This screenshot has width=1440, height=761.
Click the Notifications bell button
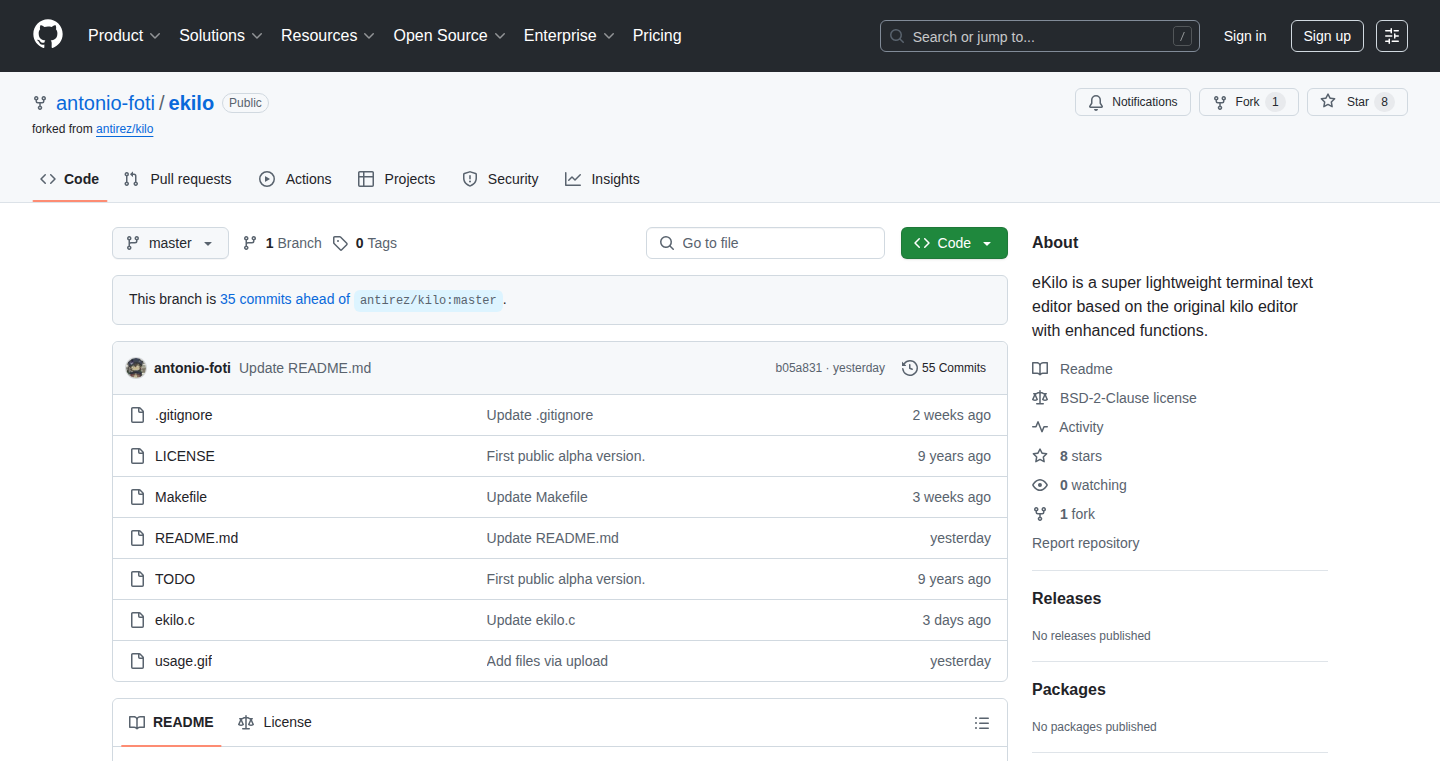pos(1133,102)
